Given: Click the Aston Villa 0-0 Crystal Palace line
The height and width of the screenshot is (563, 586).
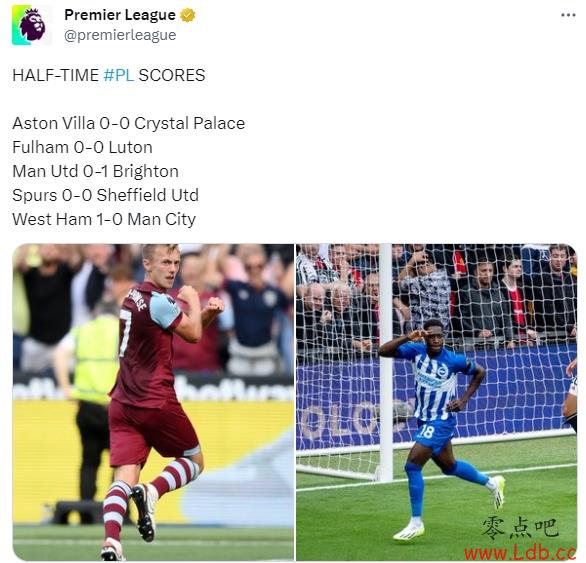Looking at the screenshot, I should pos(129,123).
